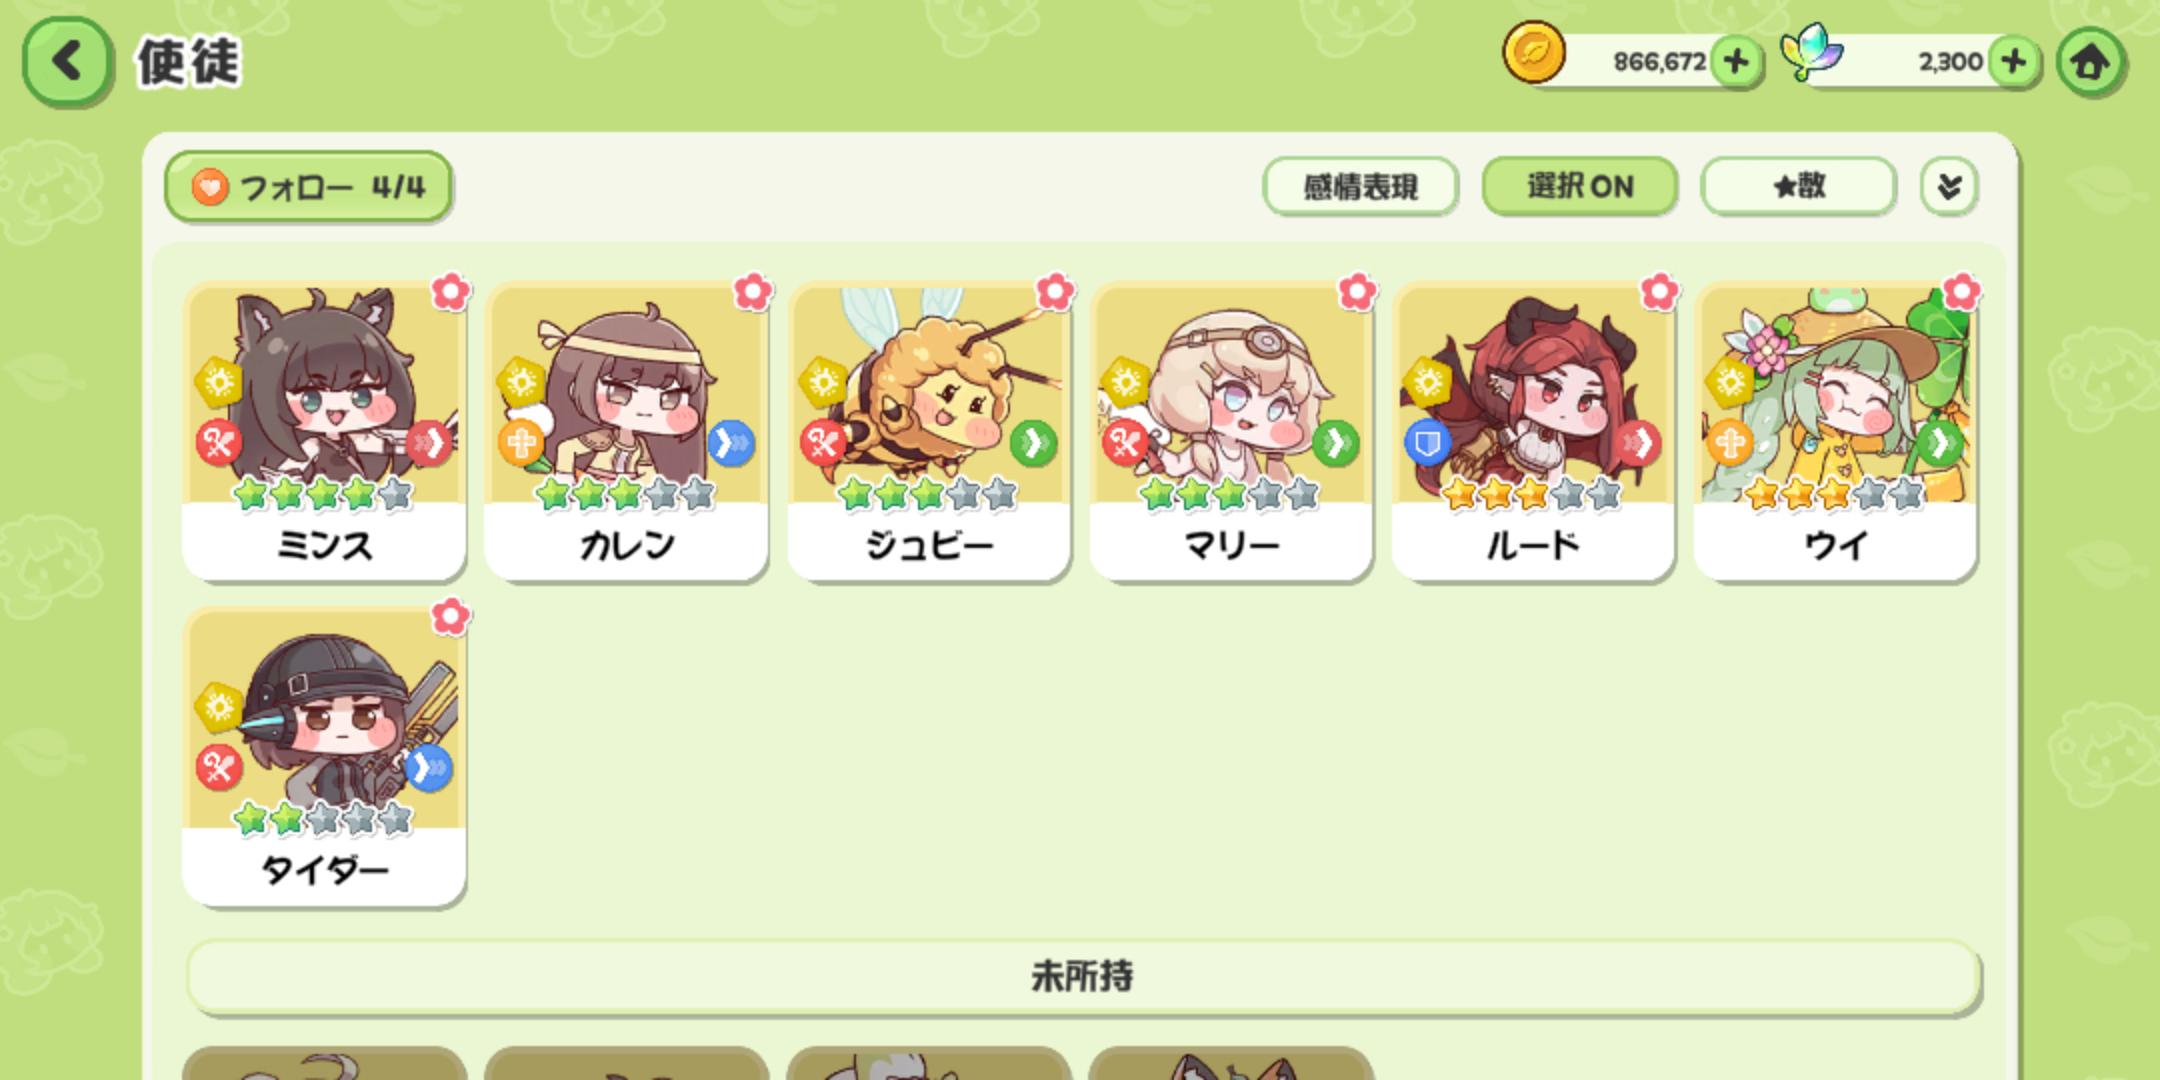Click the shield role icon on ルード

click(1427, 443)
